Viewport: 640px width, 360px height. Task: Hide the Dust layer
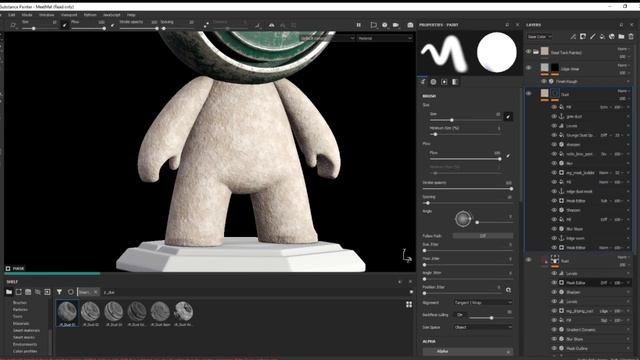click(529, 93)
